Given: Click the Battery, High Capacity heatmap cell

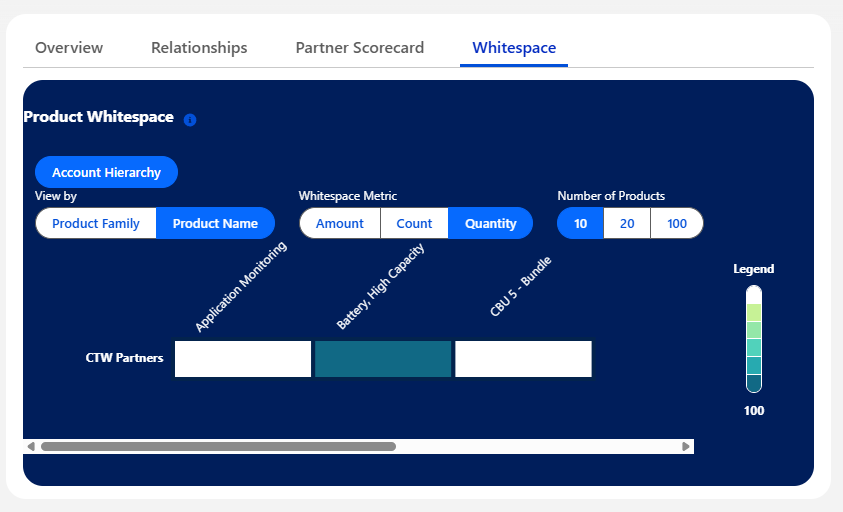Looking at the screenshot, I should 383,359.
